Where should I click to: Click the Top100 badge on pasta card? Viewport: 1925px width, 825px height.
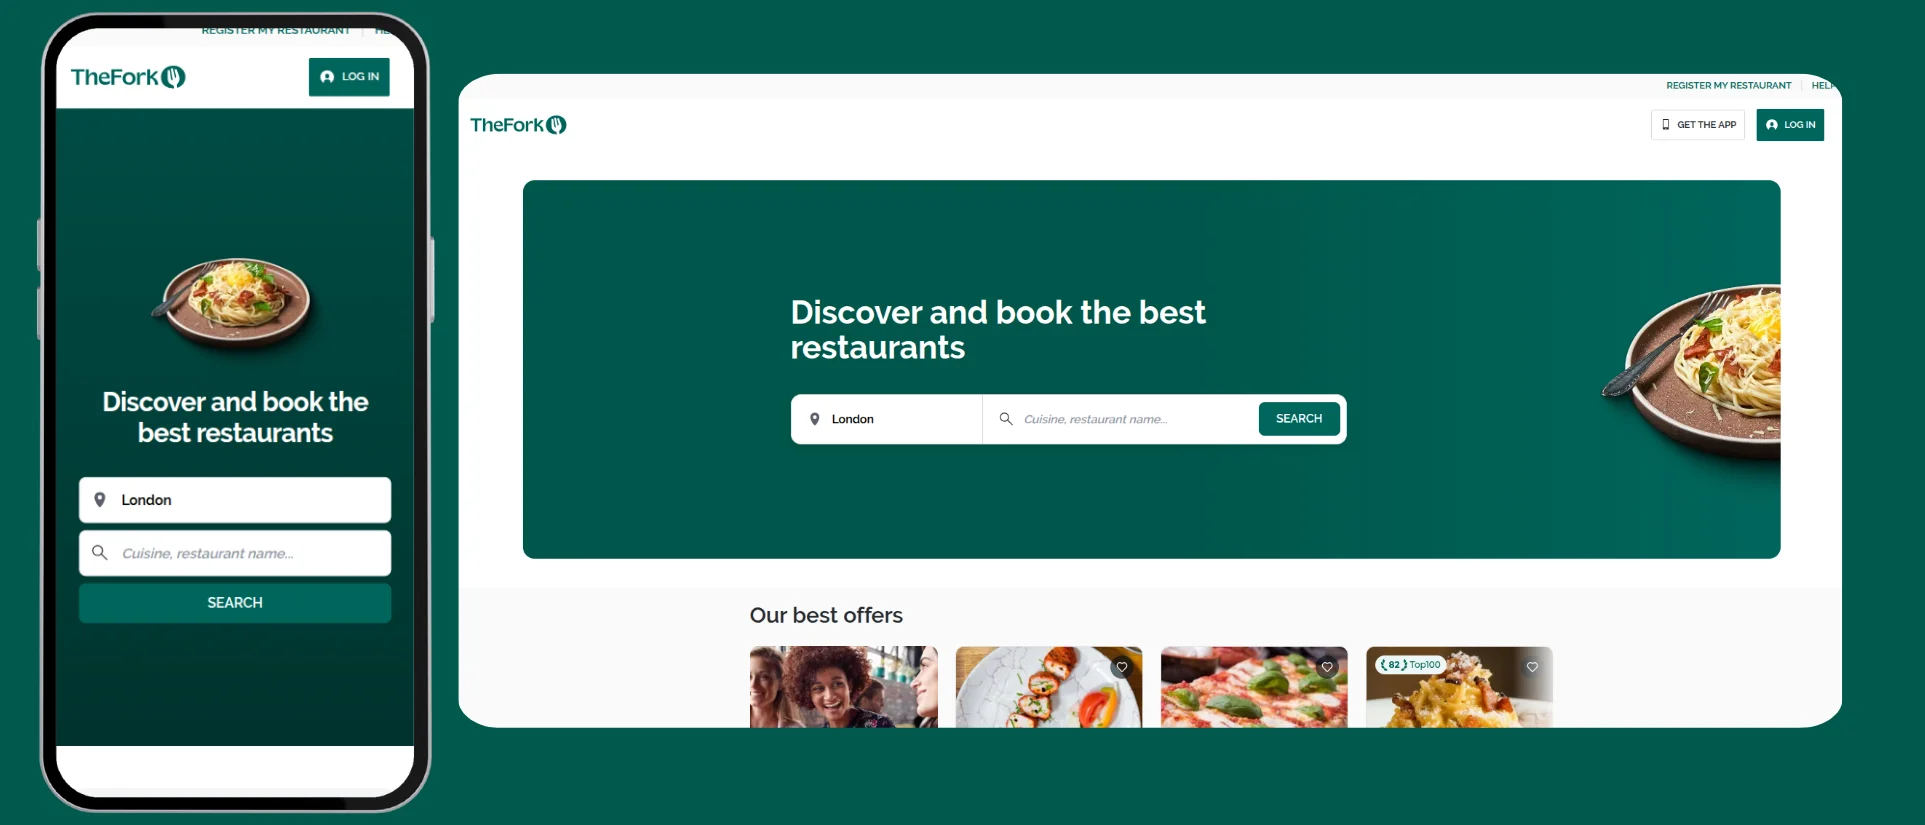1411,665
